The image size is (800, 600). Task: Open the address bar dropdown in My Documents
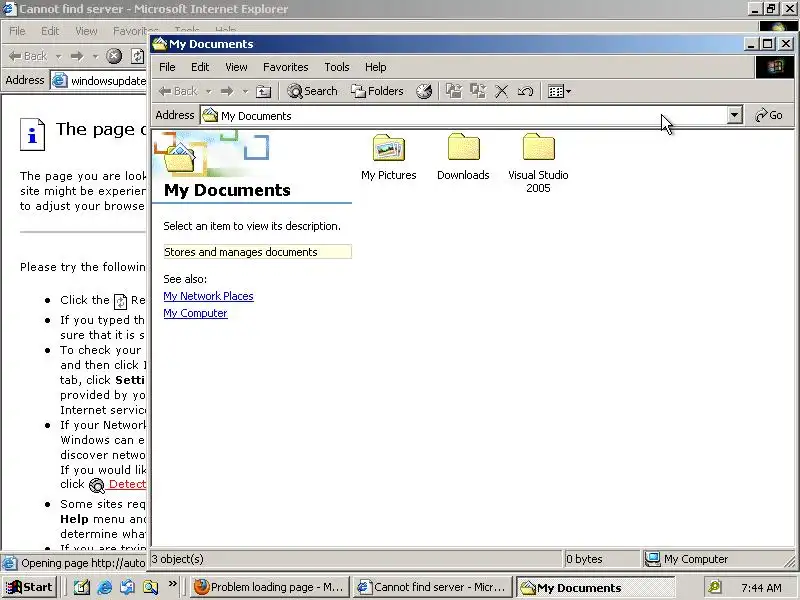(734, 115)
